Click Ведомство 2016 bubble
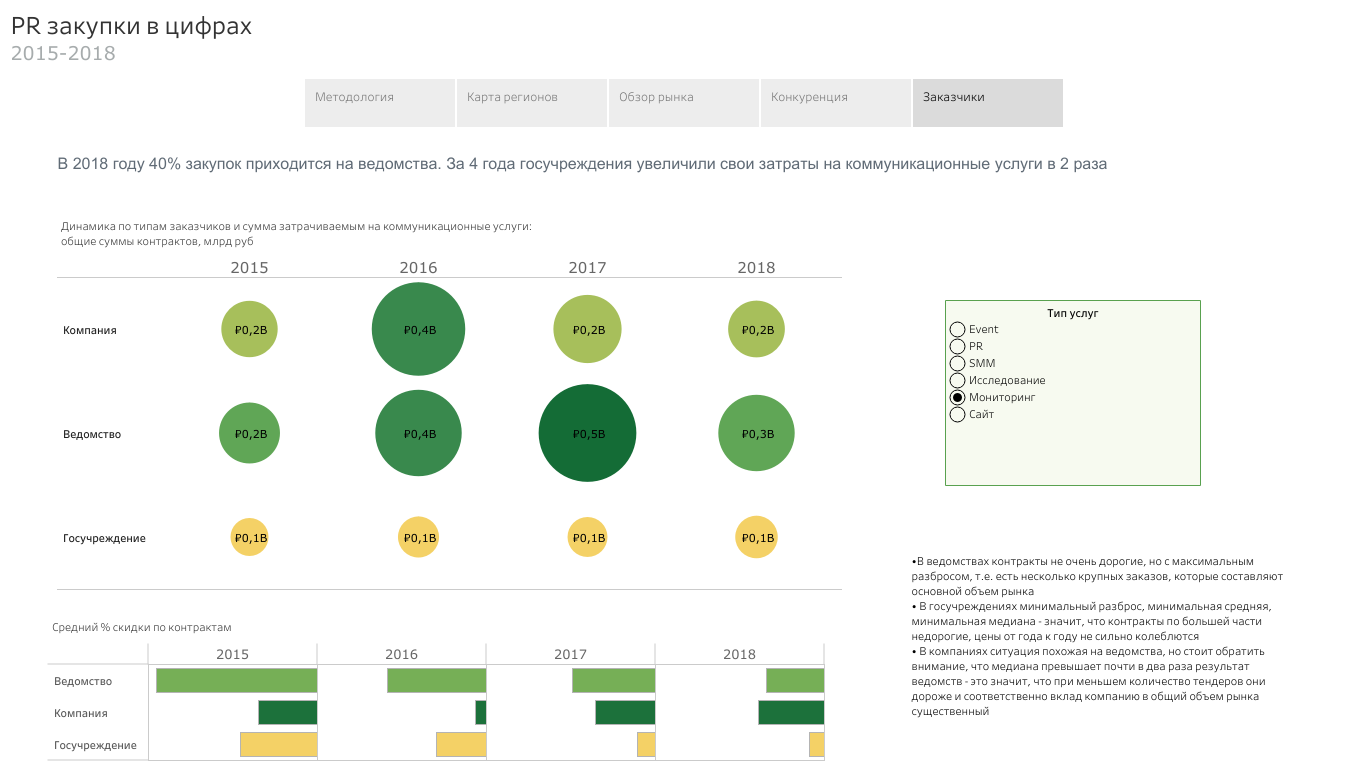Screen dimensions: 1365x767 point(418,433)
